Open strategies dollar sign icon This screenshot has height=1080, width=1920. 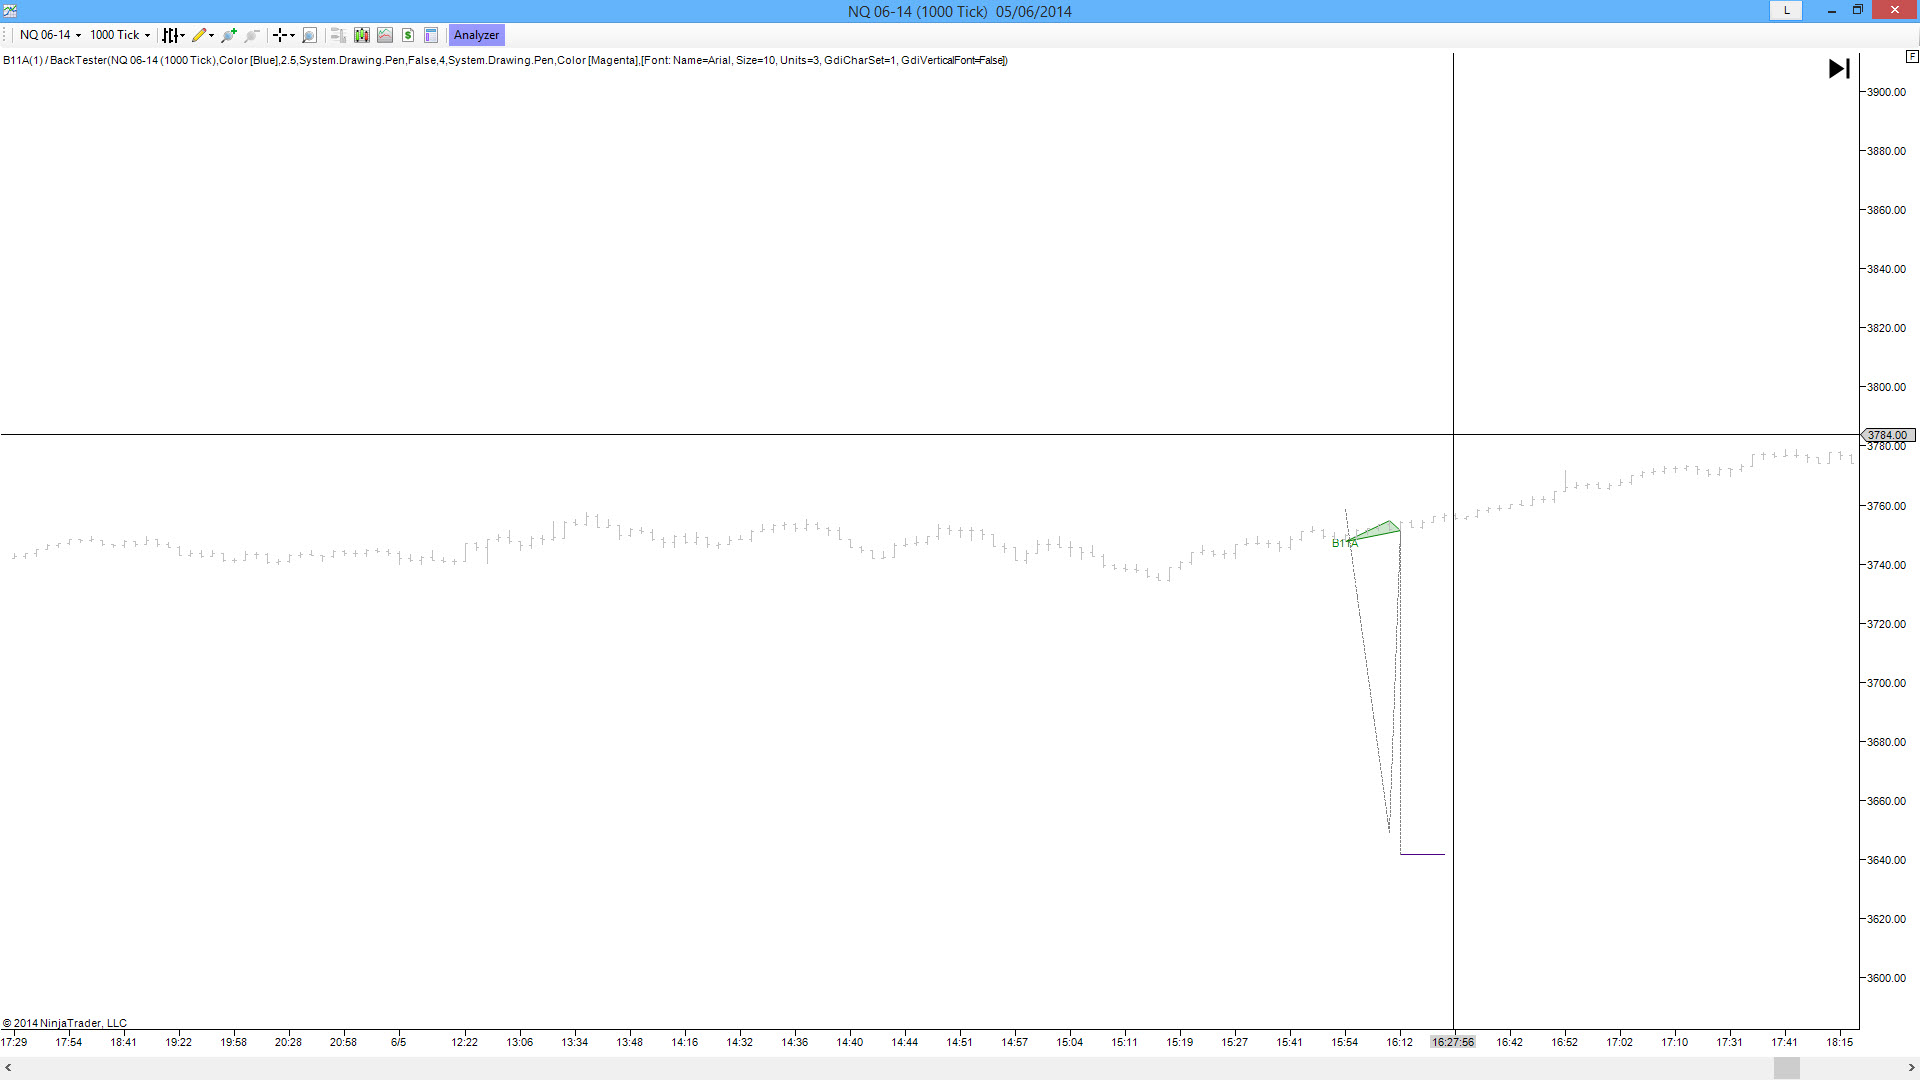(408, 35)
